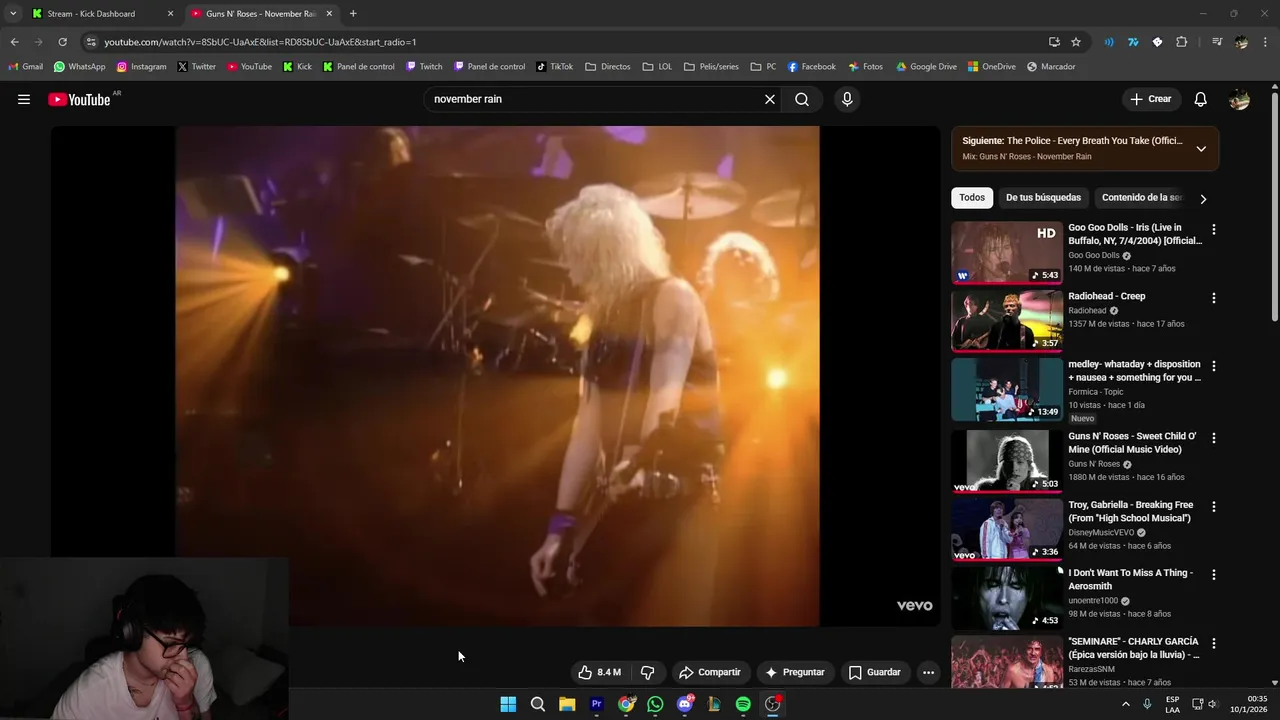
Task: Start voice search with the microphone
Action: coord(847,99)
